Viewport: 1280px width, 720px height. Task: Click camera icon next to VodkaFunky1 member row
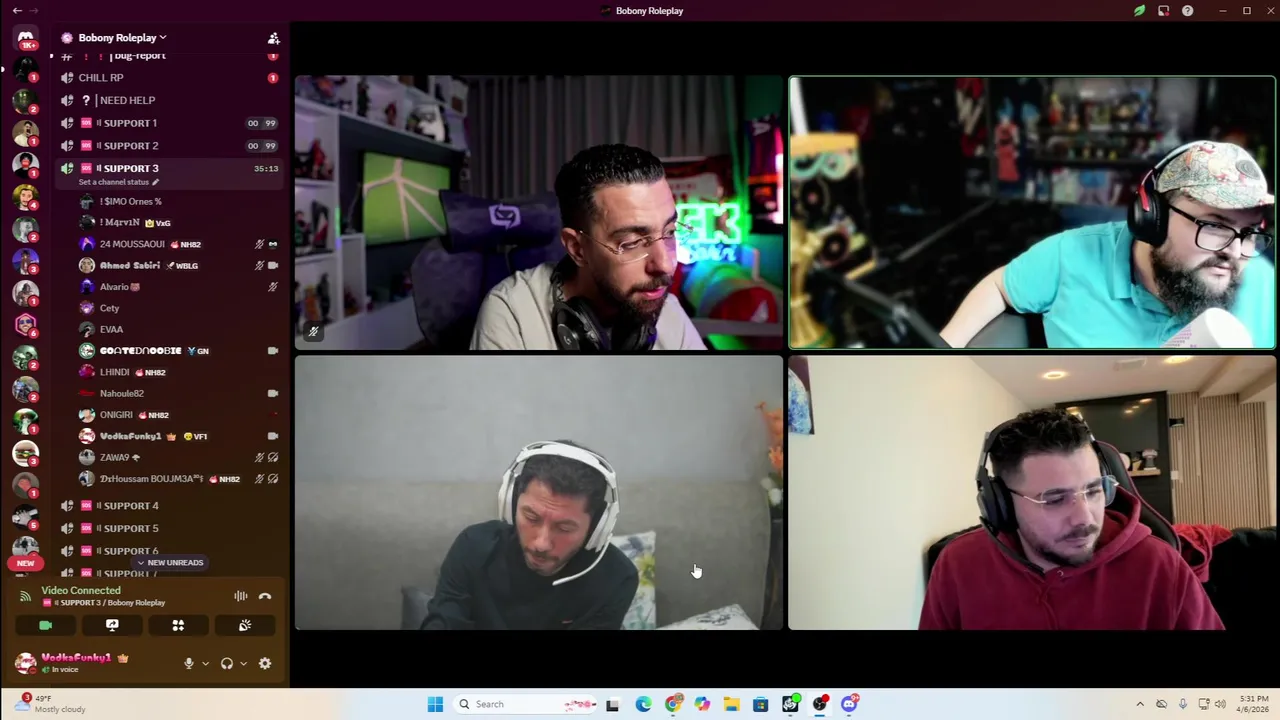273,436
